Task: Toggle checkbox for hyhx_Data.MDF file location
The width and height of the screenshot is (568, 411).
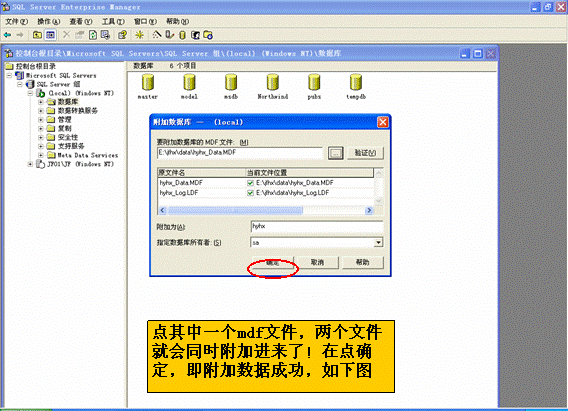Action: coord(250,183)
